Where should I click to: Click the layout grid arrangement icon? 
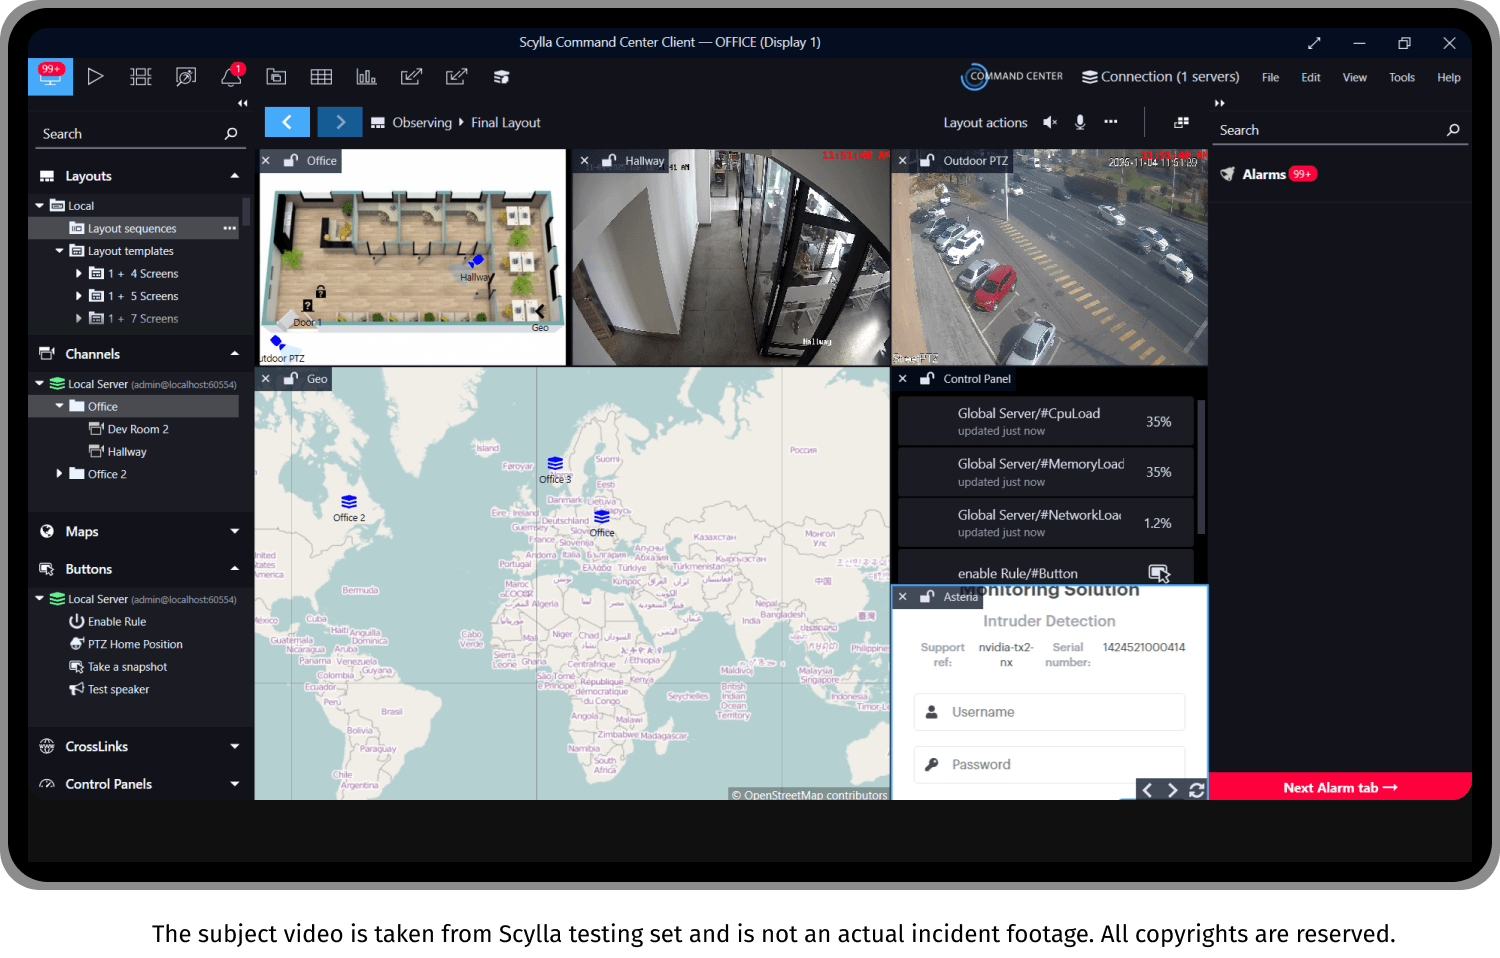[x=1181, y=122]
